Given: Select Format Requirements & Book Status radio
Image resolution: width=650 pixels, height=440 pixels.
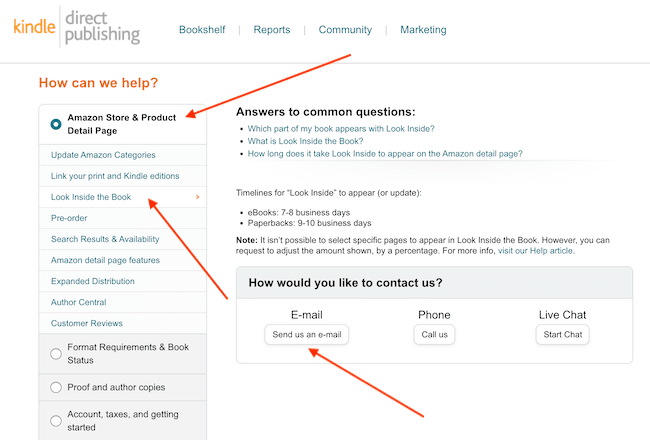Looking at the screenshot, I should (x=56, y=352).
